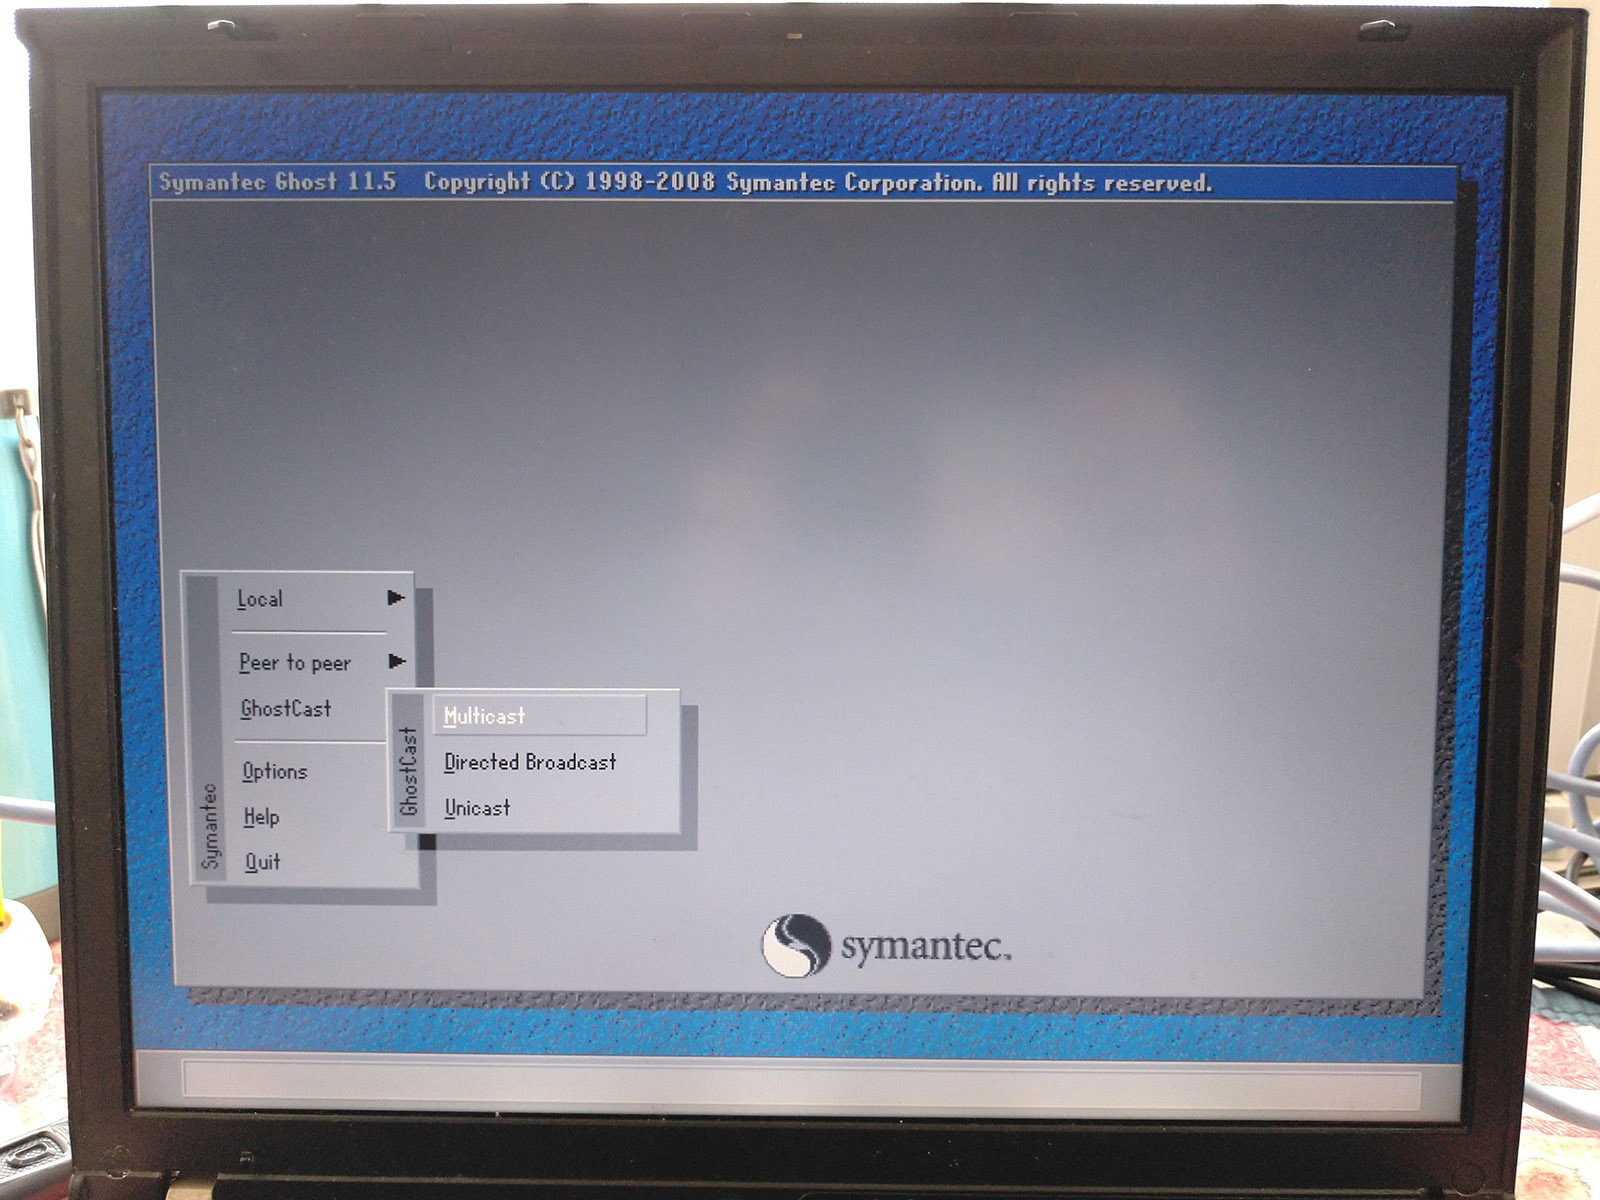Viewport: 1600px width, 1200px height.
Task: Open the Help menu entry
Action: pos(262,818)
